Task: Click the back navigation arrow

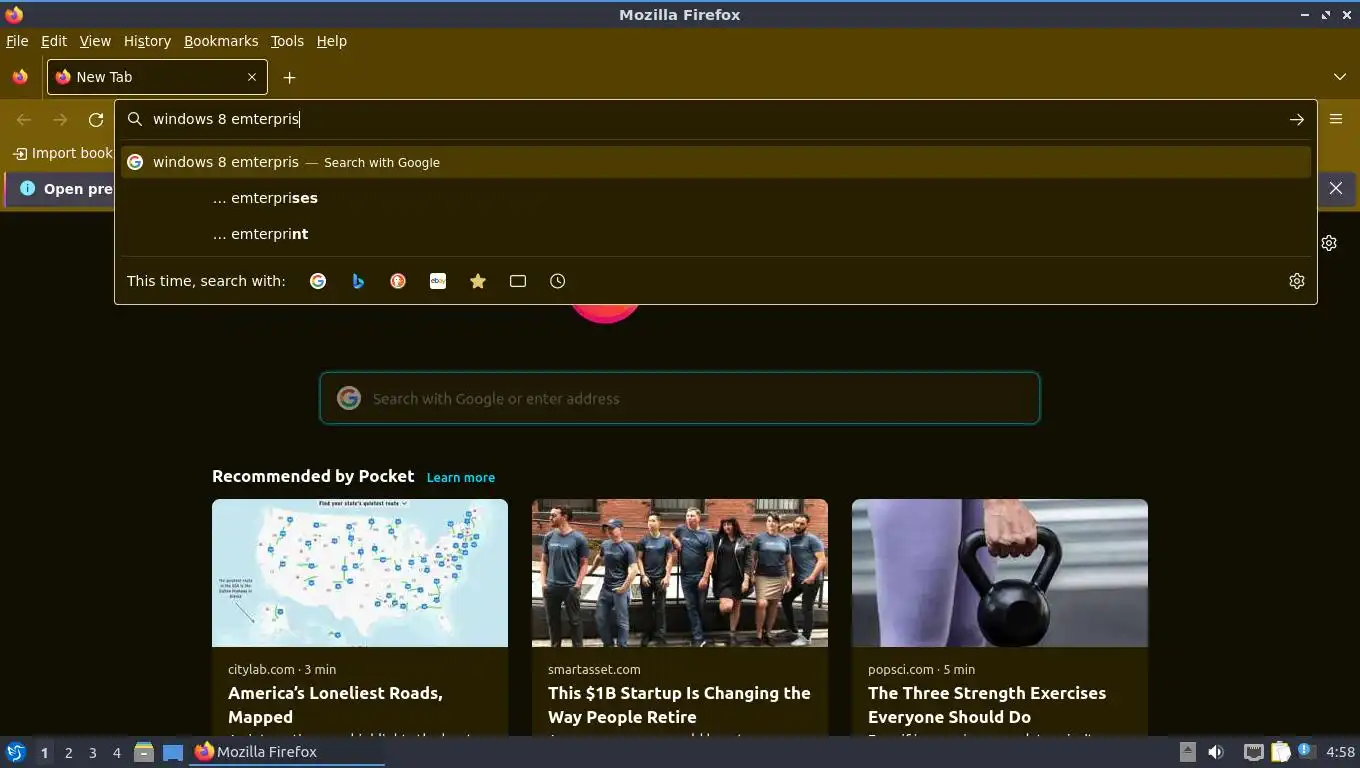Action: [x=24, y=119]
